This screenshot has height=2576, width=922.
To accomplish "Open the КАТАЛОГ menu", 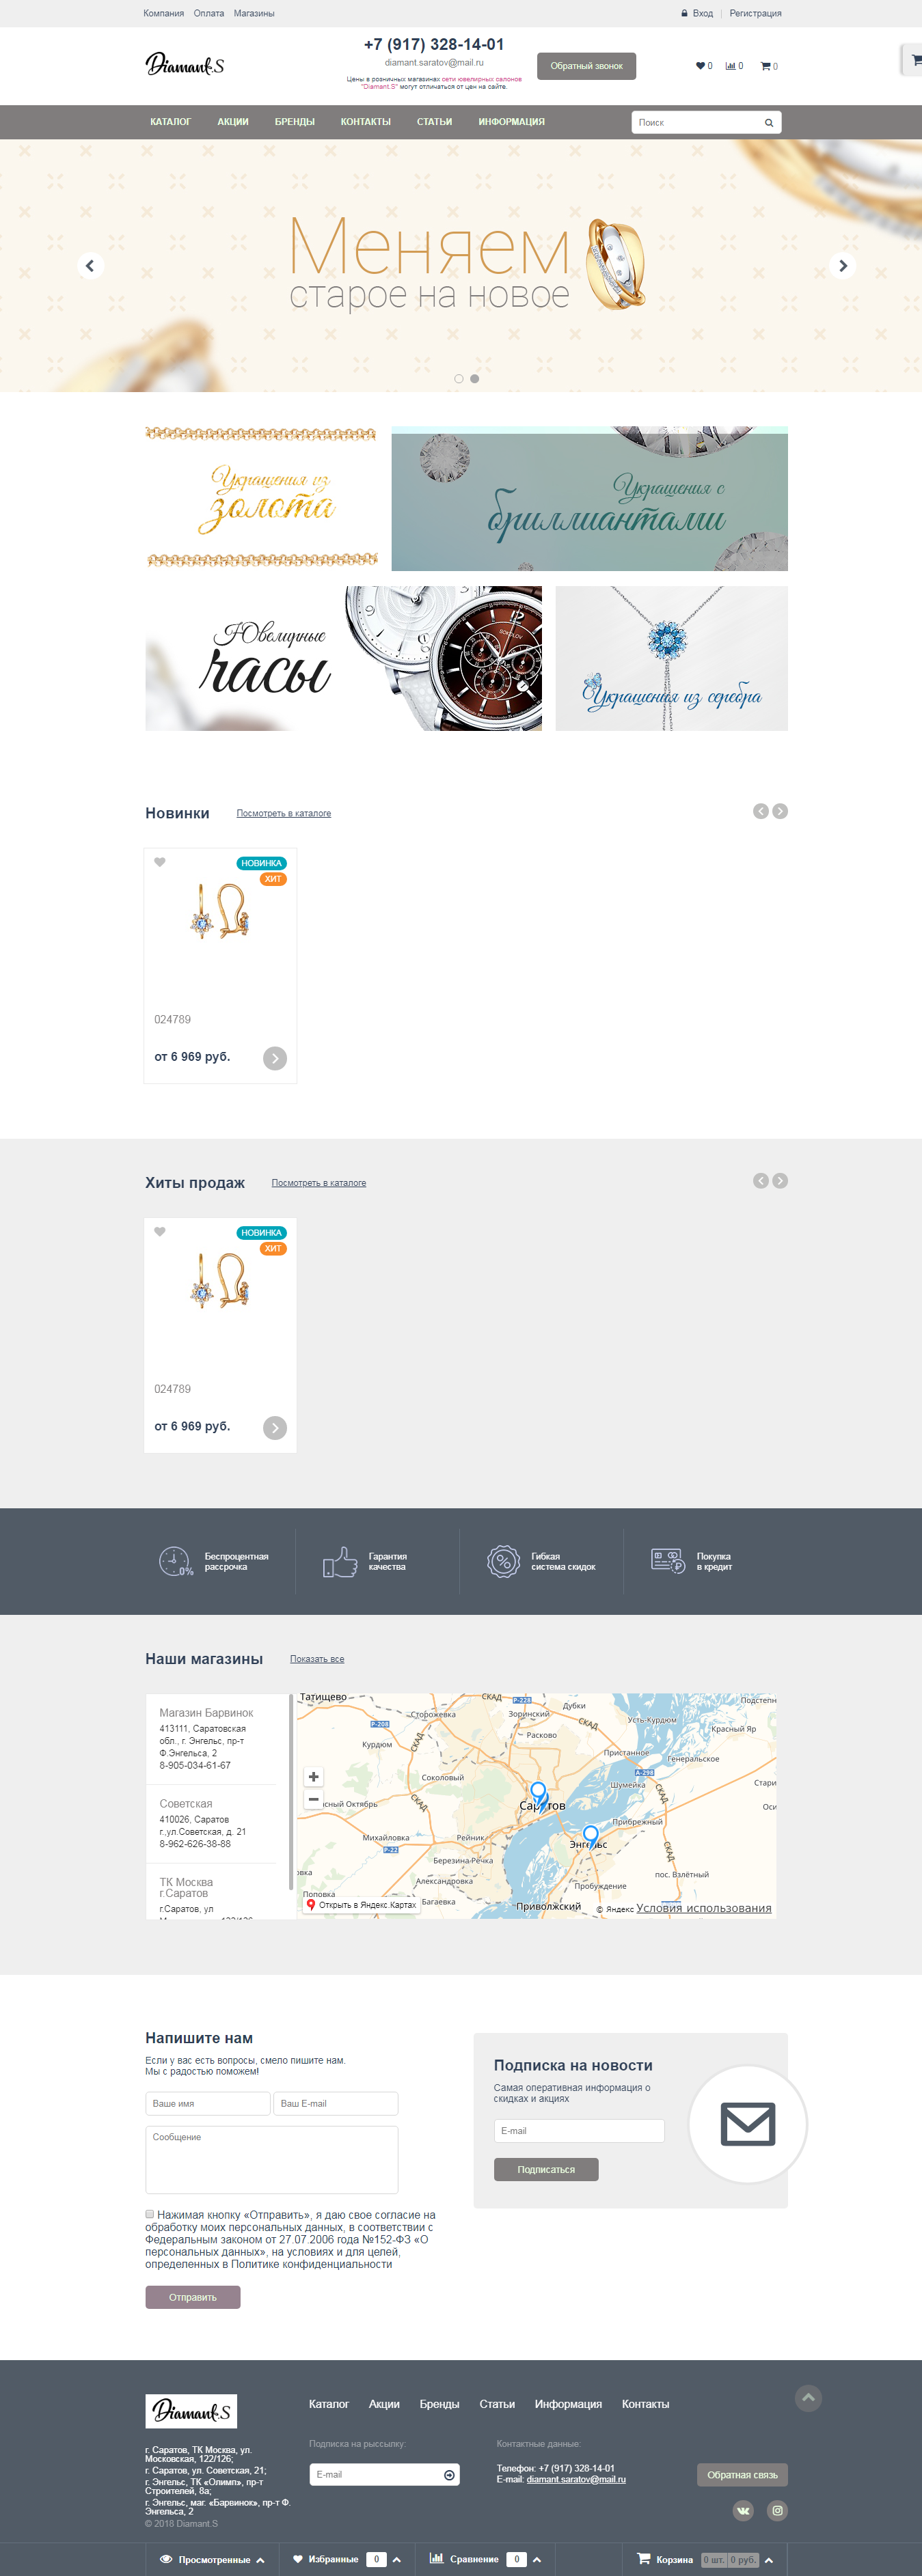I will point(170,122).
